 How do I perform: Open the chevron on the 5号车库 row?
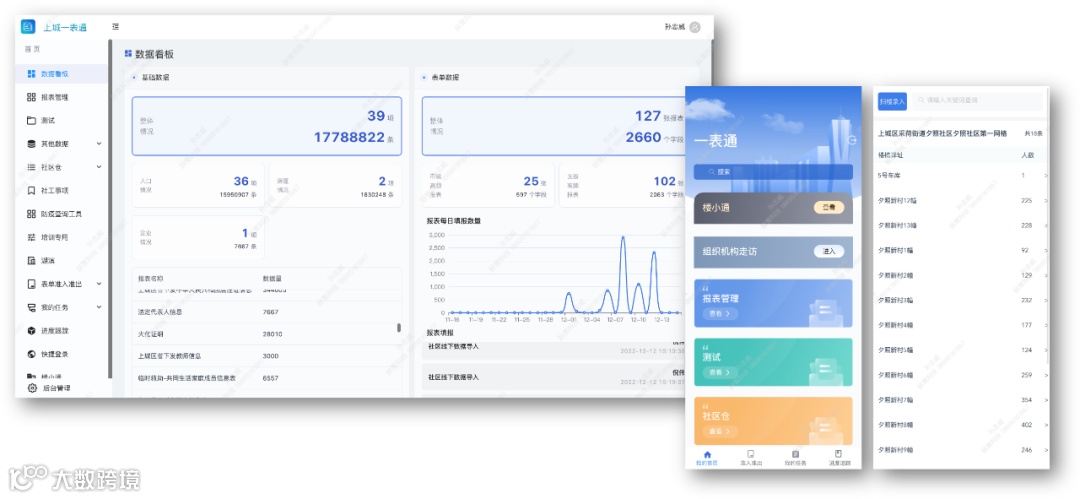pos(1046,176)
